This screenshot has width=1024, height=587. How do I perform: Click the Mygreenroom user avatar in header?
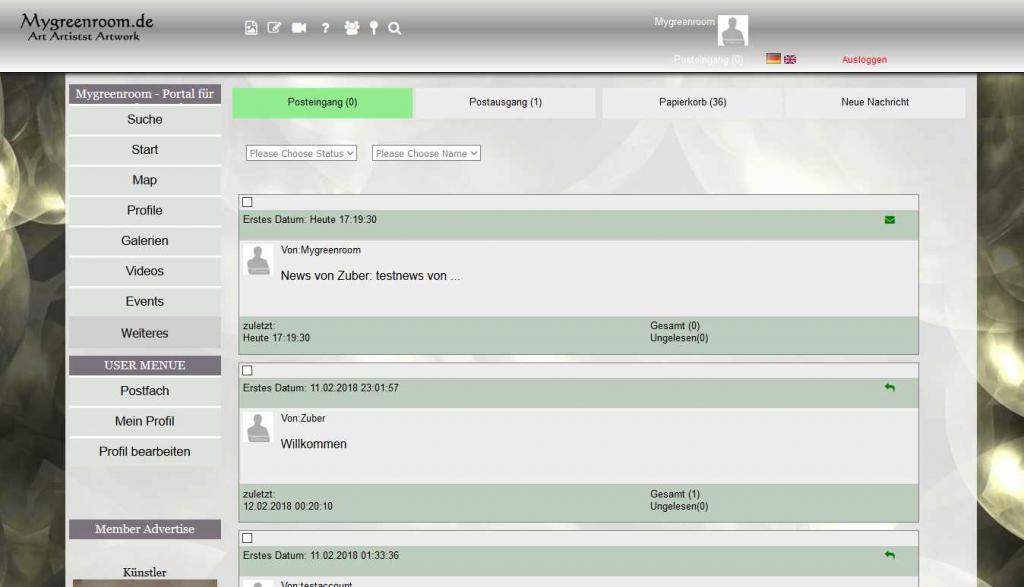[733, 30]
